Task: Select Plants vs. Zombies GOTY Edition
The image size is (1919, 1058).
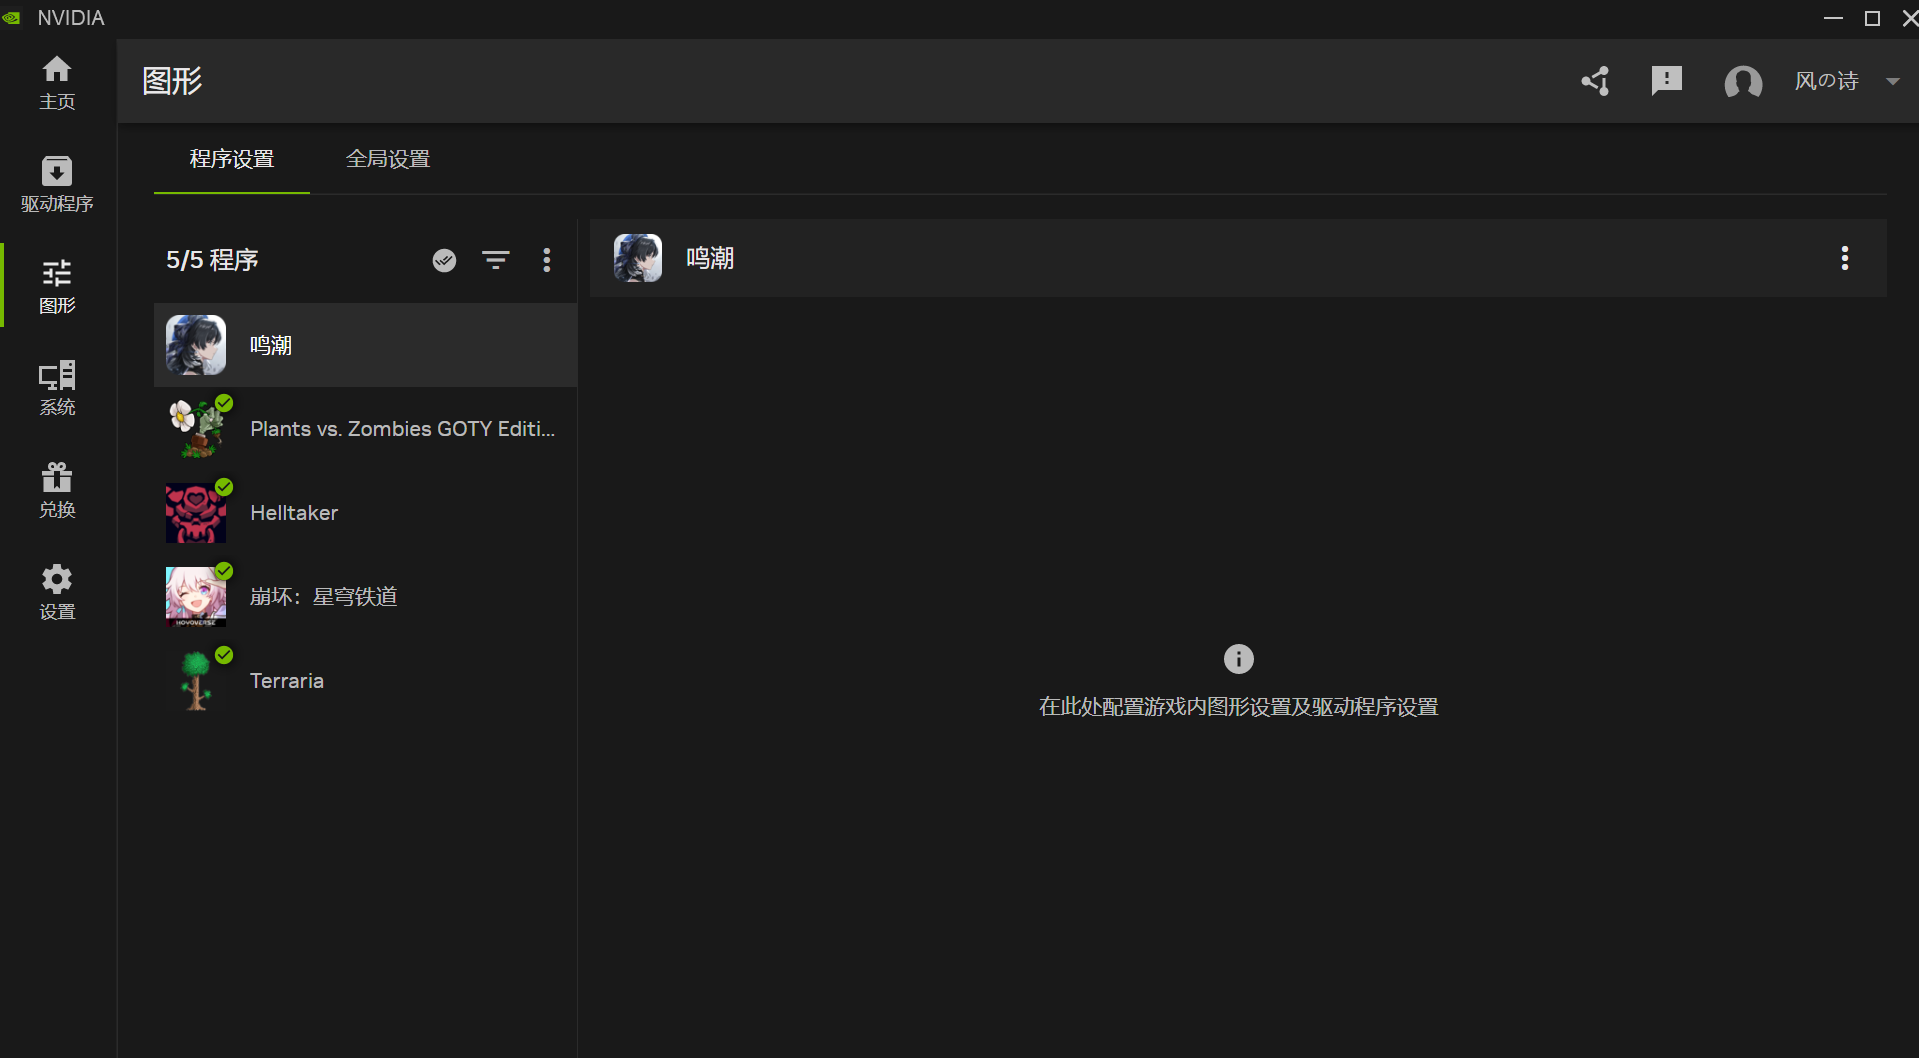Action: click(x=402, y=429)
